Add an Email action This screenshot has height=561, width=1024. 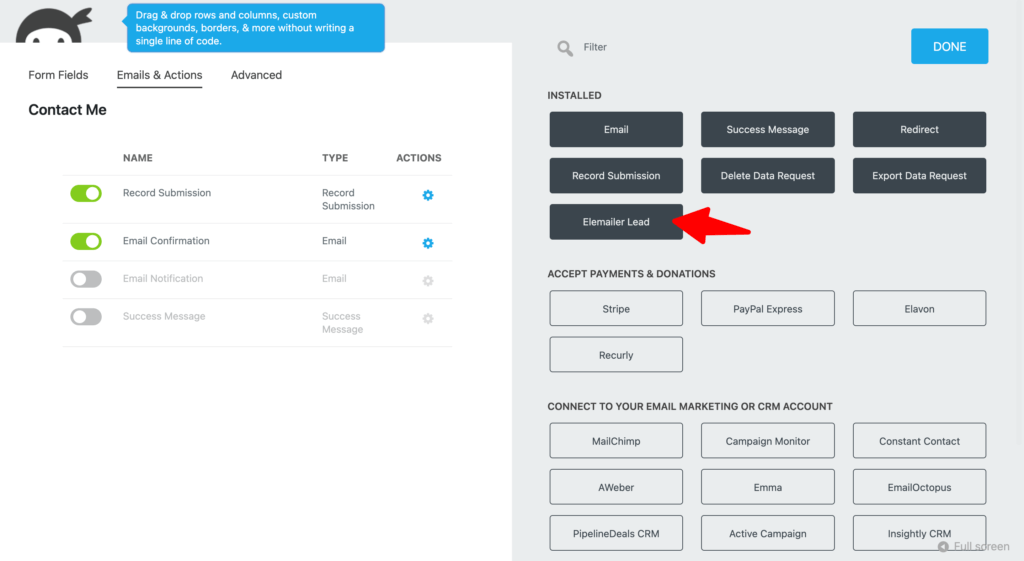click(616, 129)
